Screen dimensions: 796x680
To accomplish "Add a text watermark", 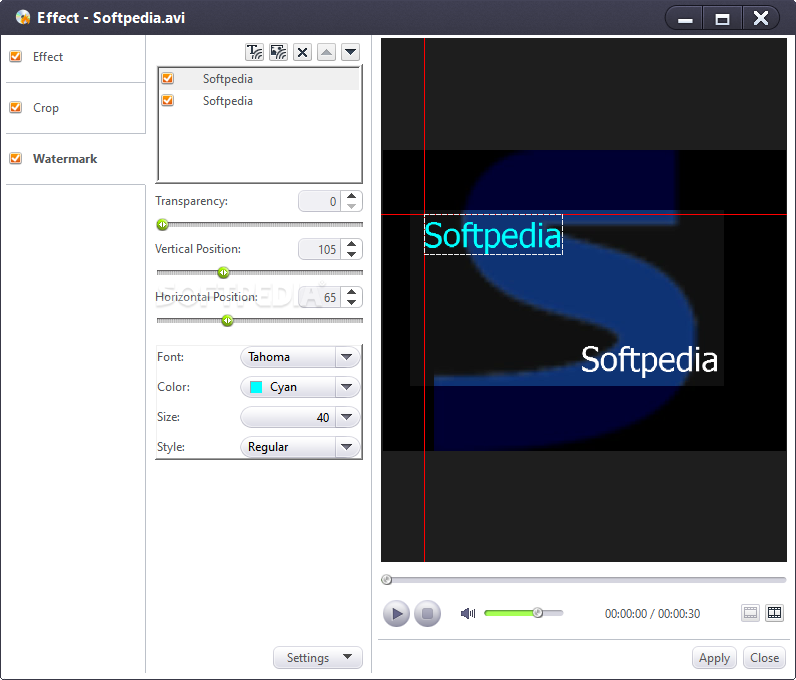I will (254, 52).
